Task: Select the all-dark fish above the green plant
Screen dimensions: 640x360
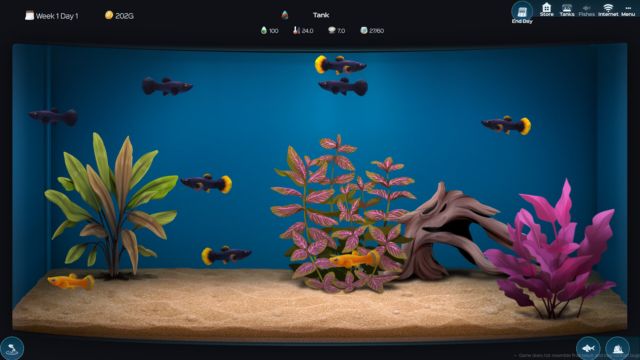Action: click(167, 86)
